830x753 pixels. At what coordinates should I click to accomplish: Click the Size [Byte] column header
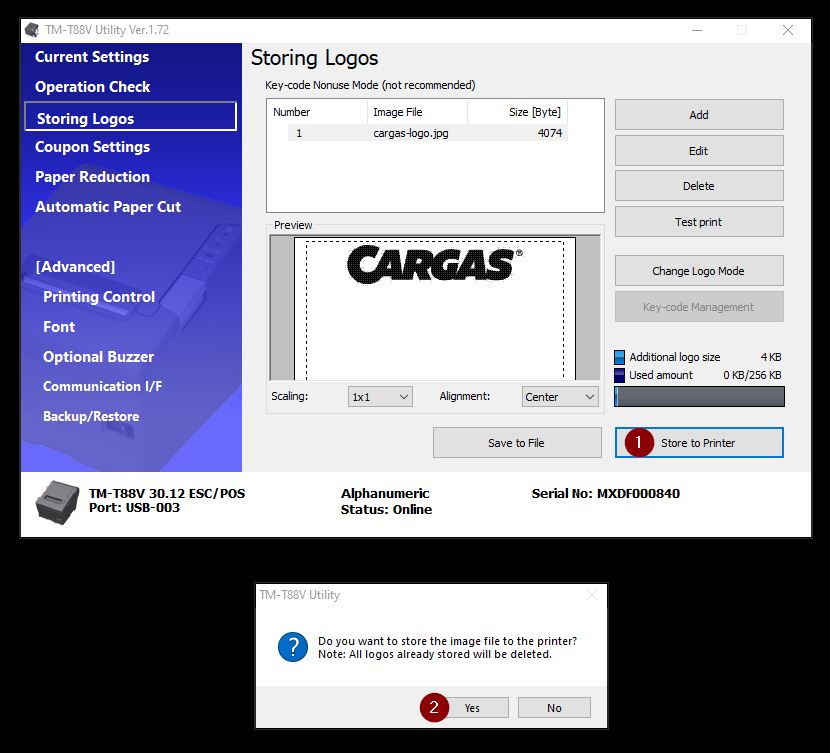(x=517, y=112)
